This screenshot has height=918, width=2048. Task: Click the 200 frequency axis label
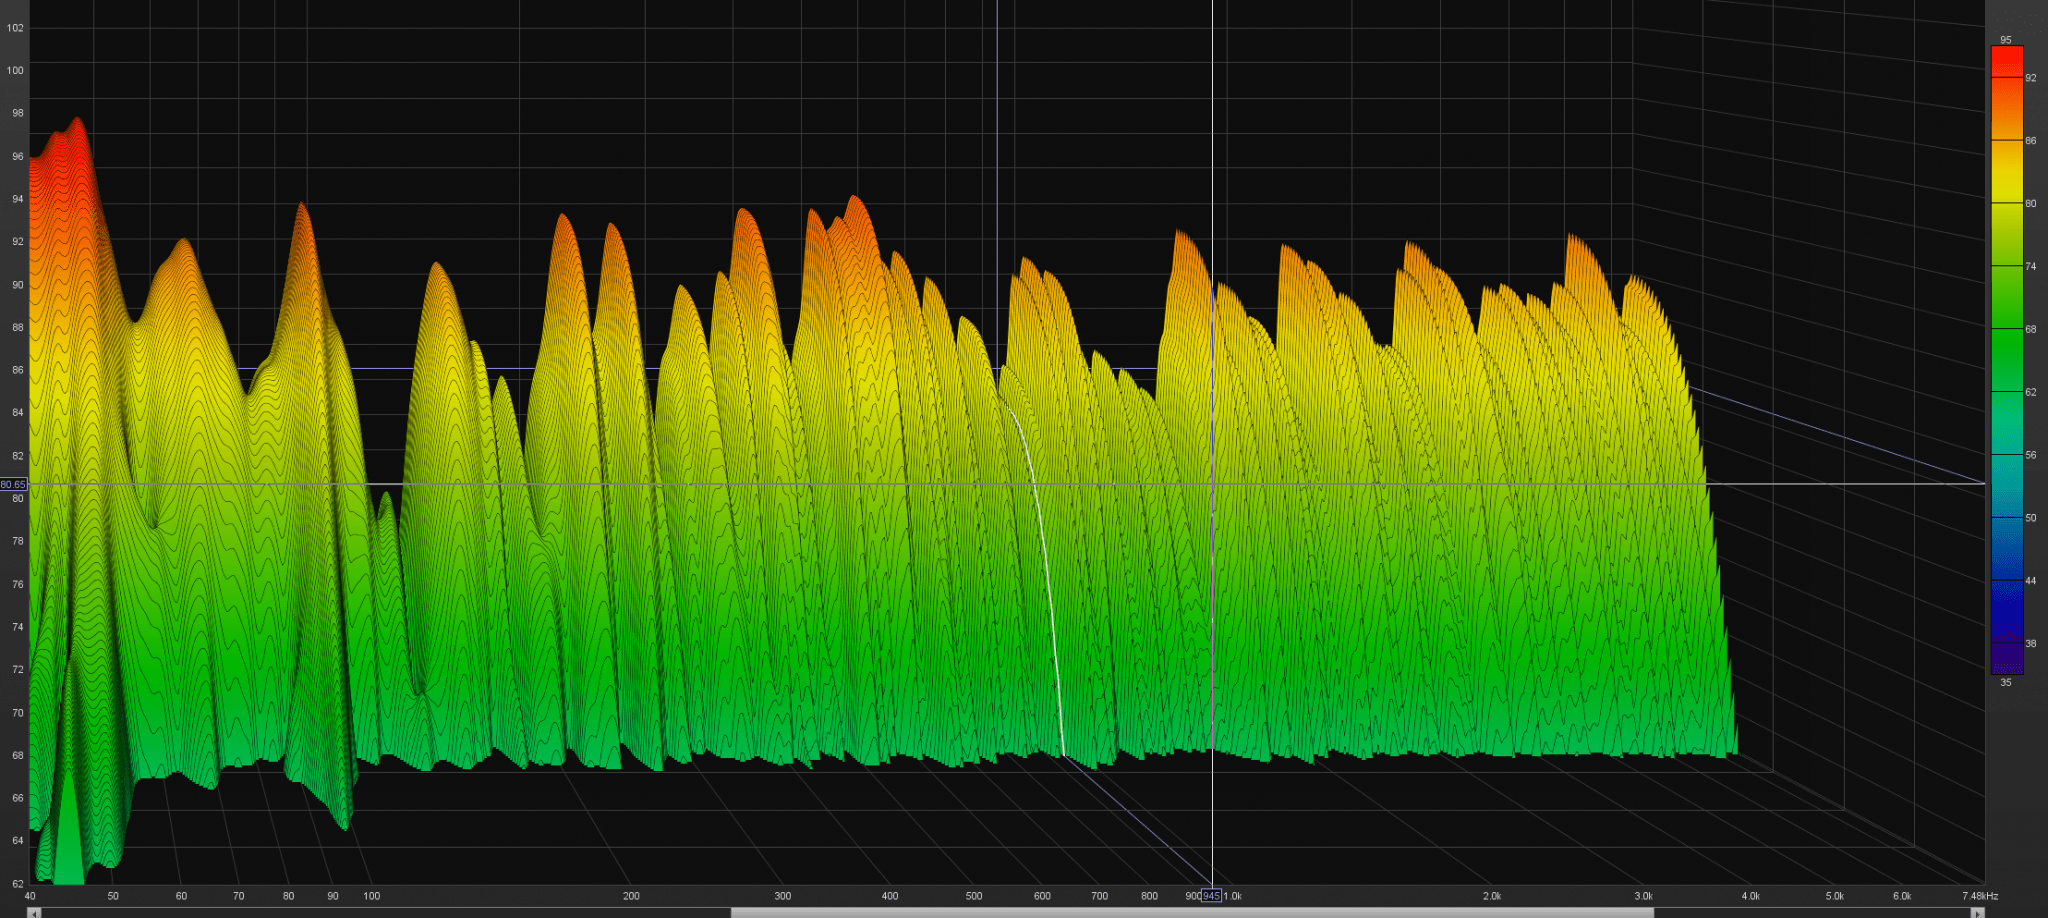pyautogui.click(x=631, y=896)
